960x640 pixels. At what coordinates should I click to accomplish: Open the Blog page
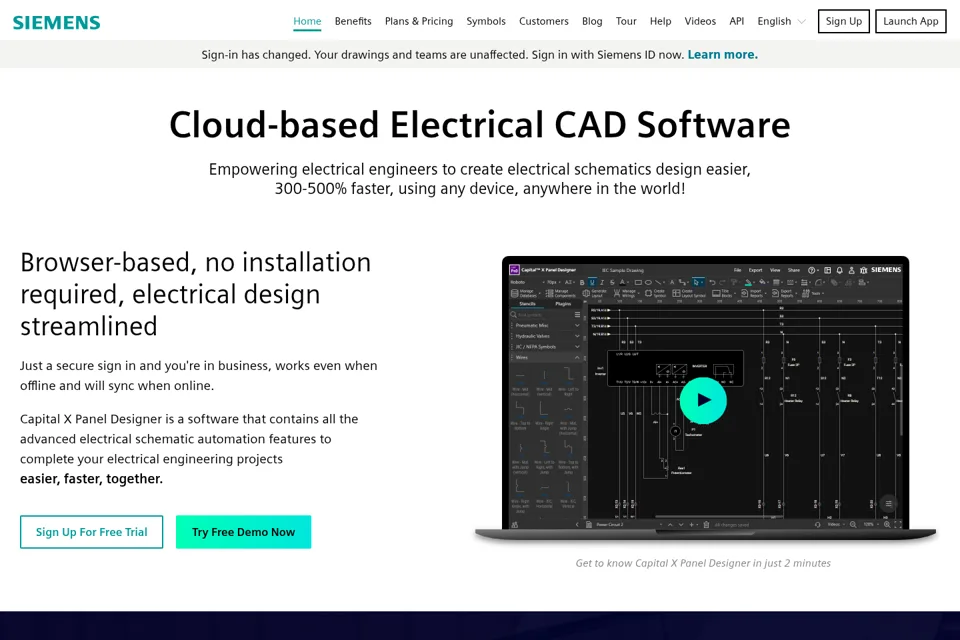tap(592, 21)
